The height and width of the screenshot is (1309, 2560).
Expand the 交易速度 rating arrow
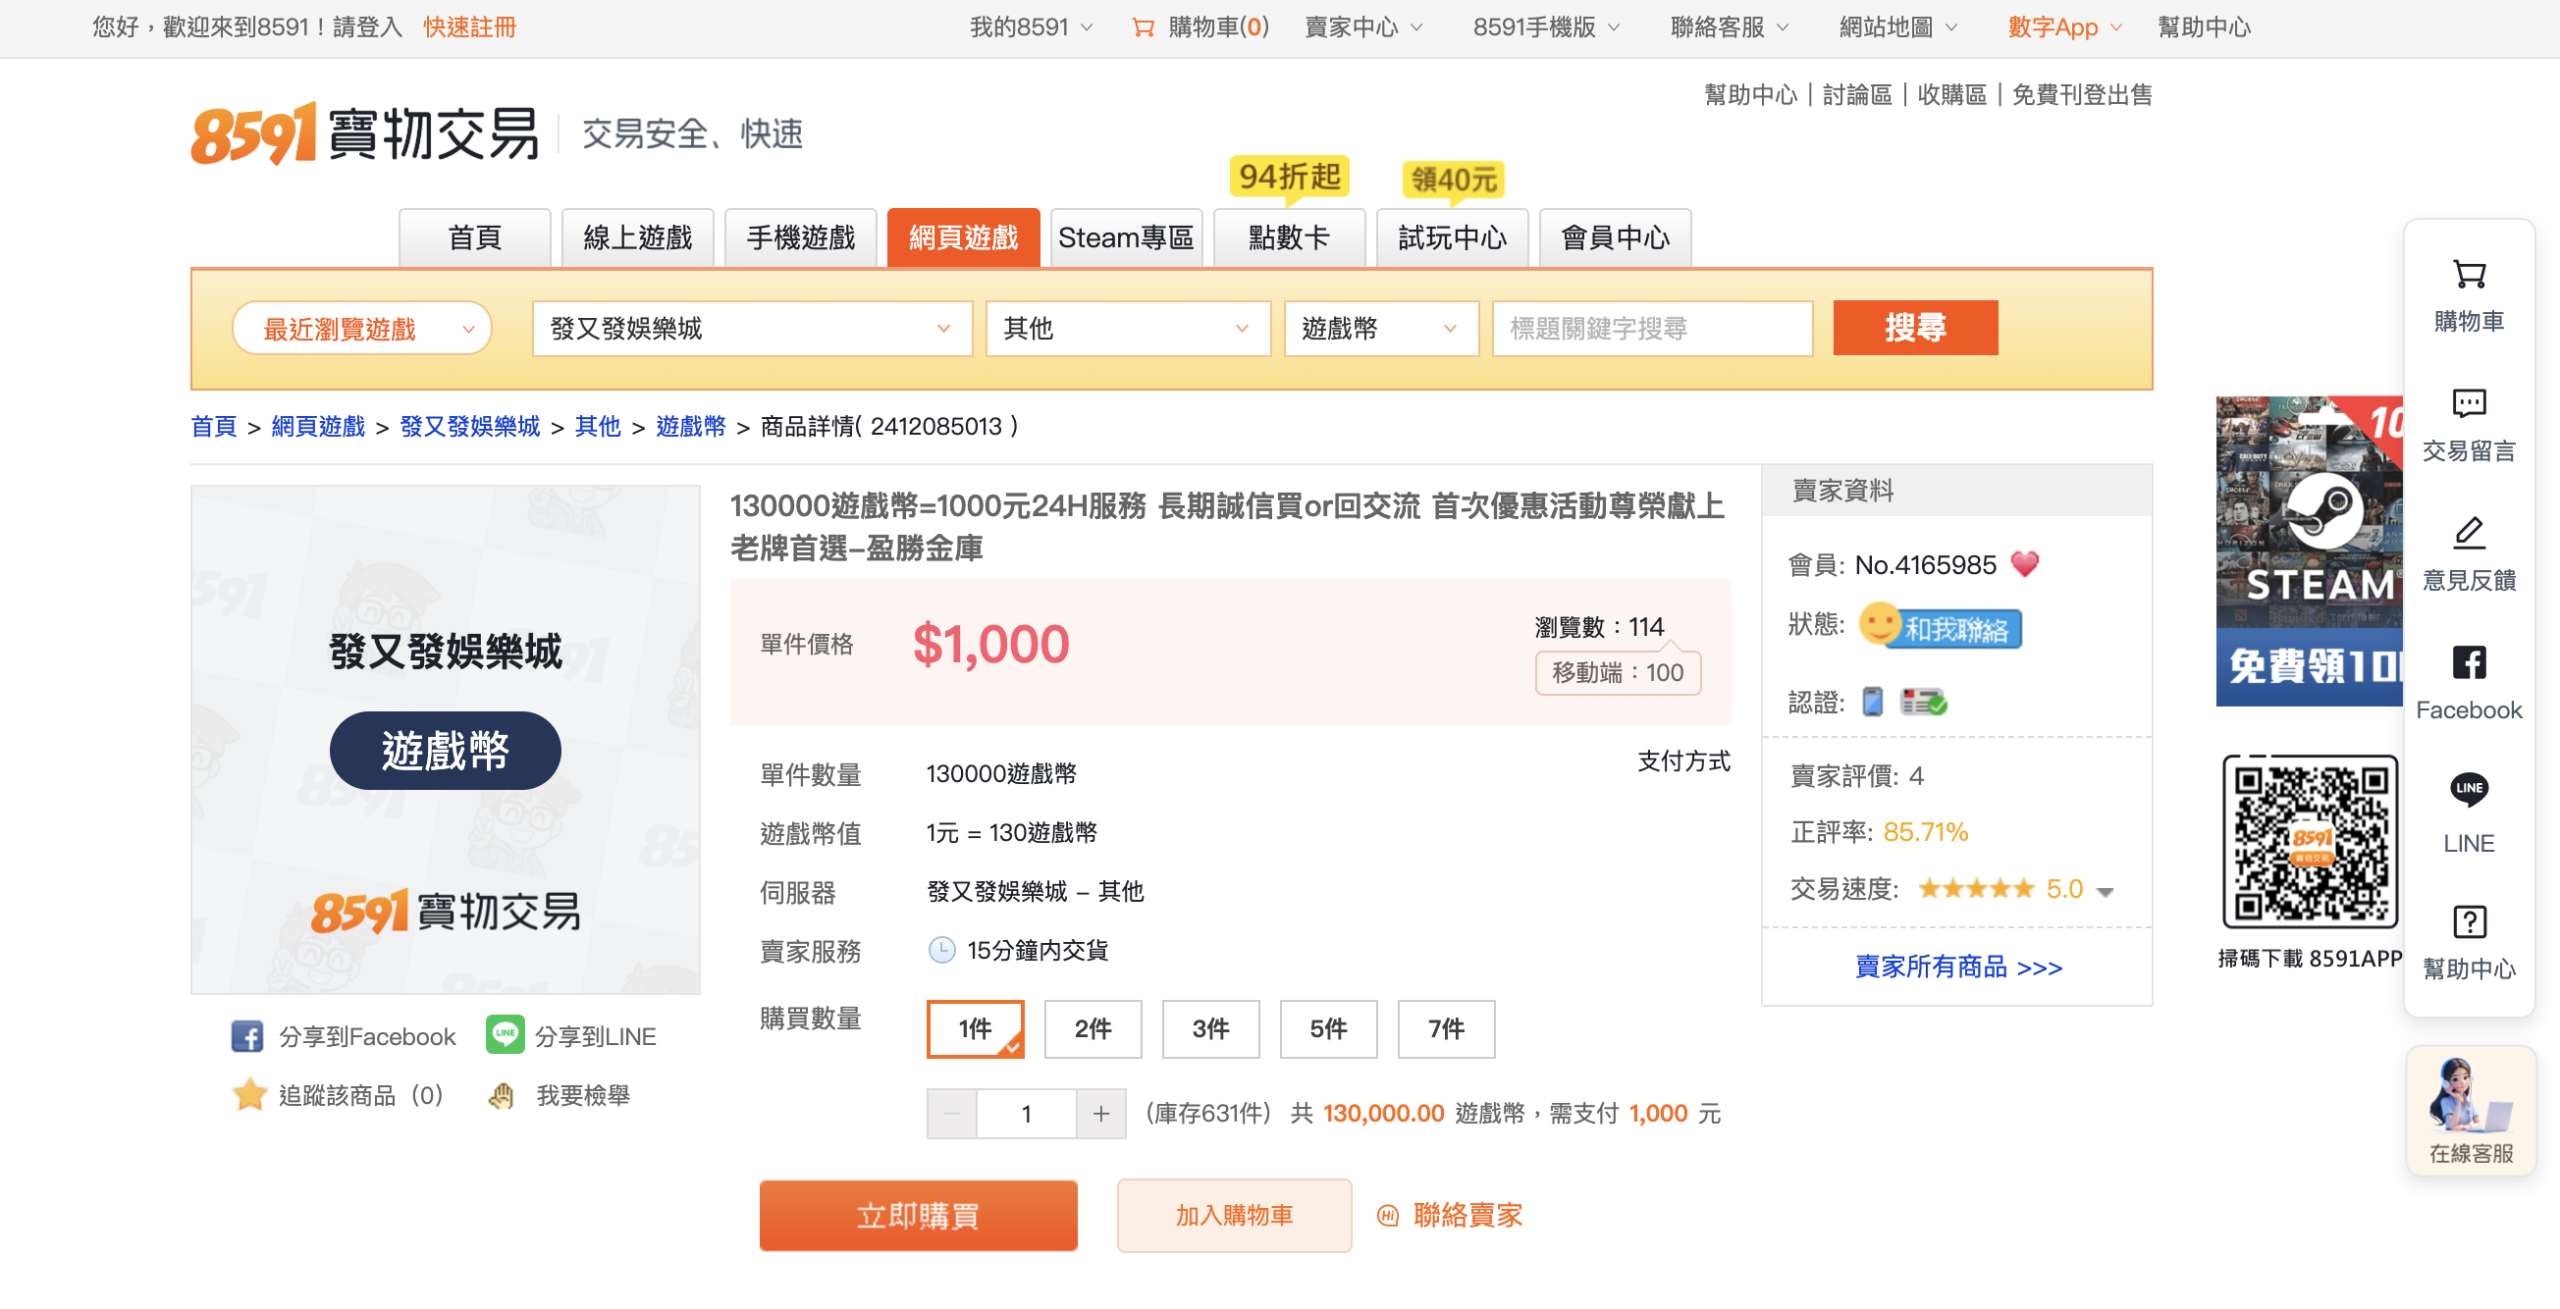[x=2105, y=891]
